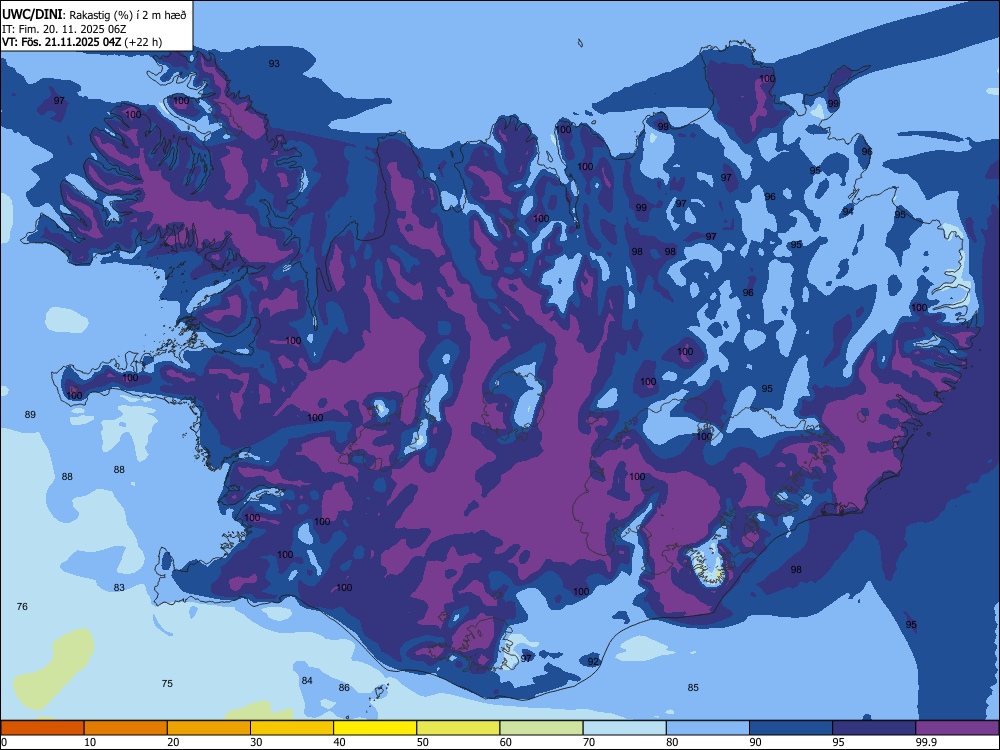Click the legend tick label 70
The image size is (1000, 750).
pos(589,742)
